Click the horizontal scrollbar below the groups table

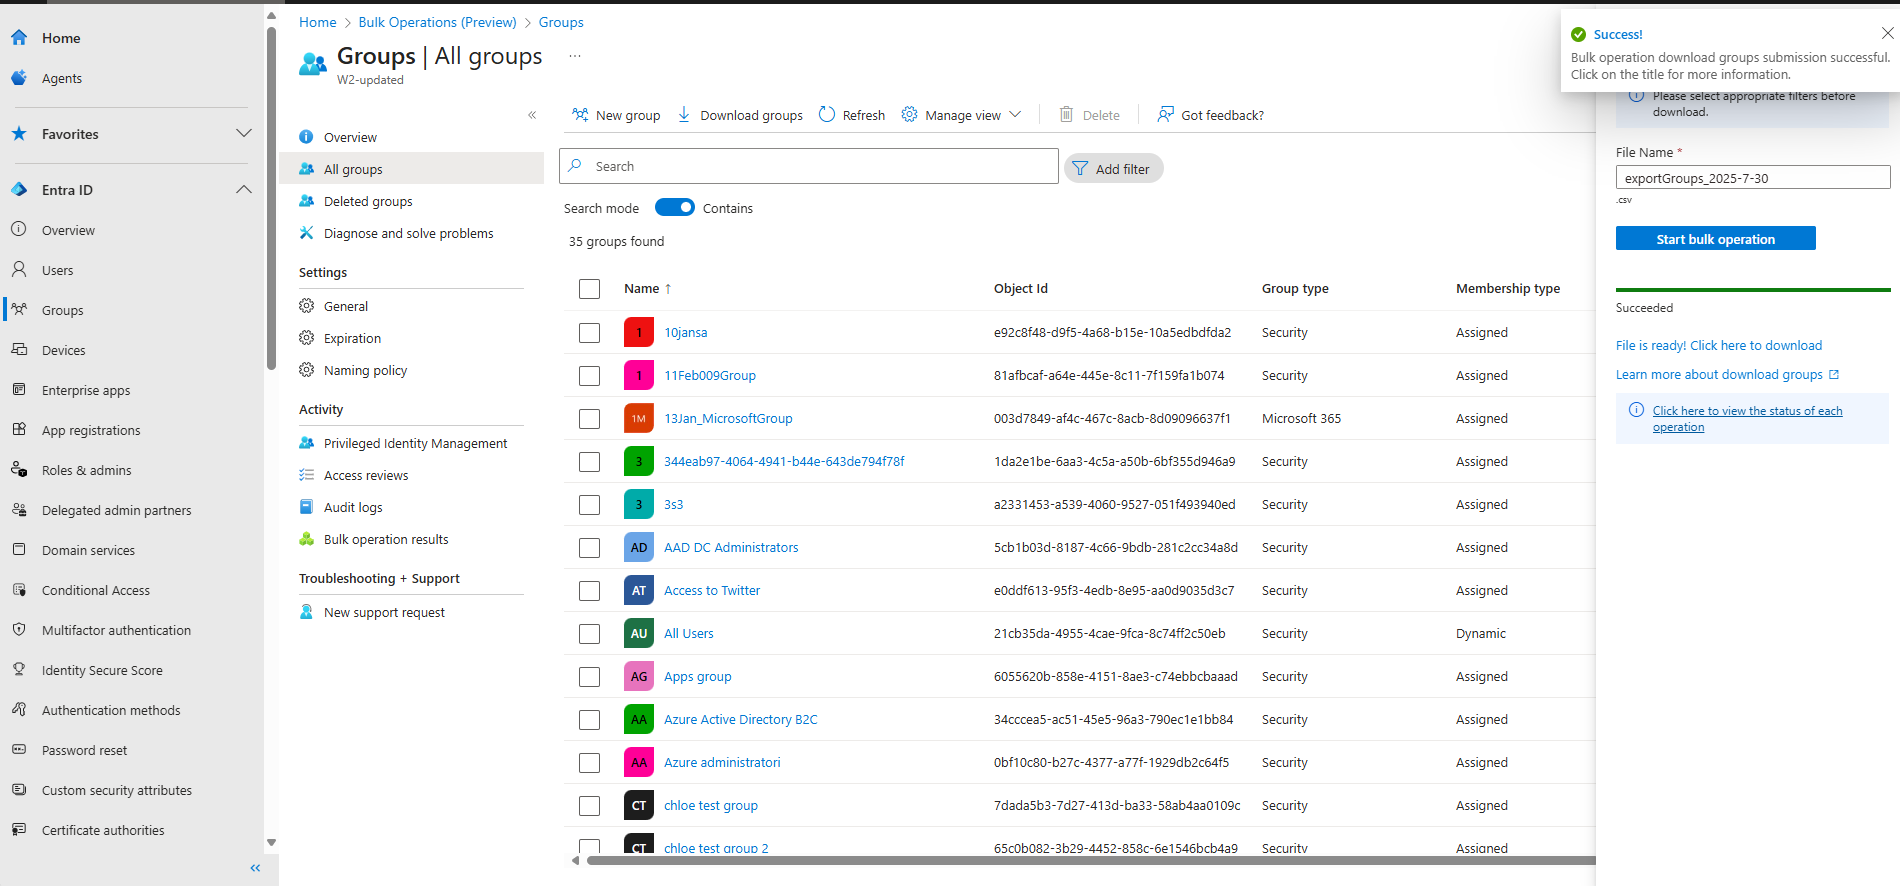(x=1090, y=860)
